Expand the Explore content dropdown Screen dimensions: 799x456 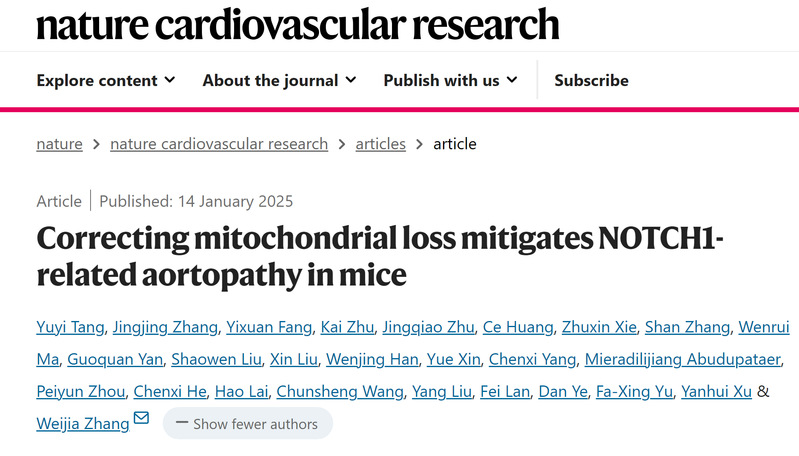pyautogui.click(x=106, y=80)
